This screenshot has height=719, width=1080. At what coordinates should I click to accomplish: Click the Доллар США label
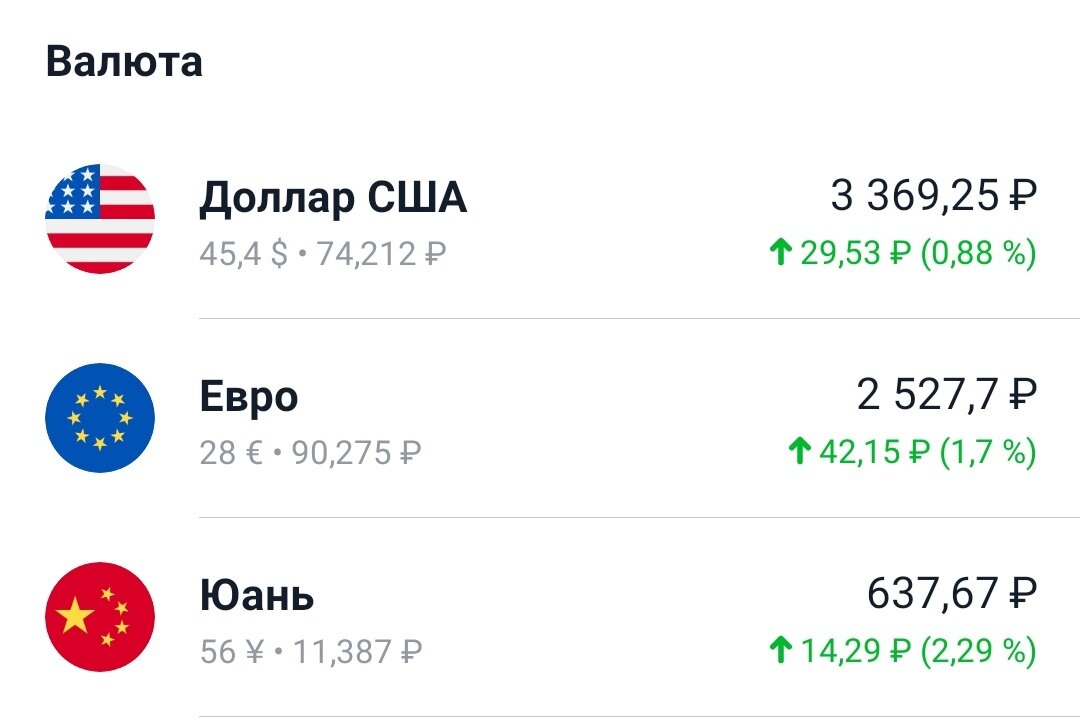point(332,195)
